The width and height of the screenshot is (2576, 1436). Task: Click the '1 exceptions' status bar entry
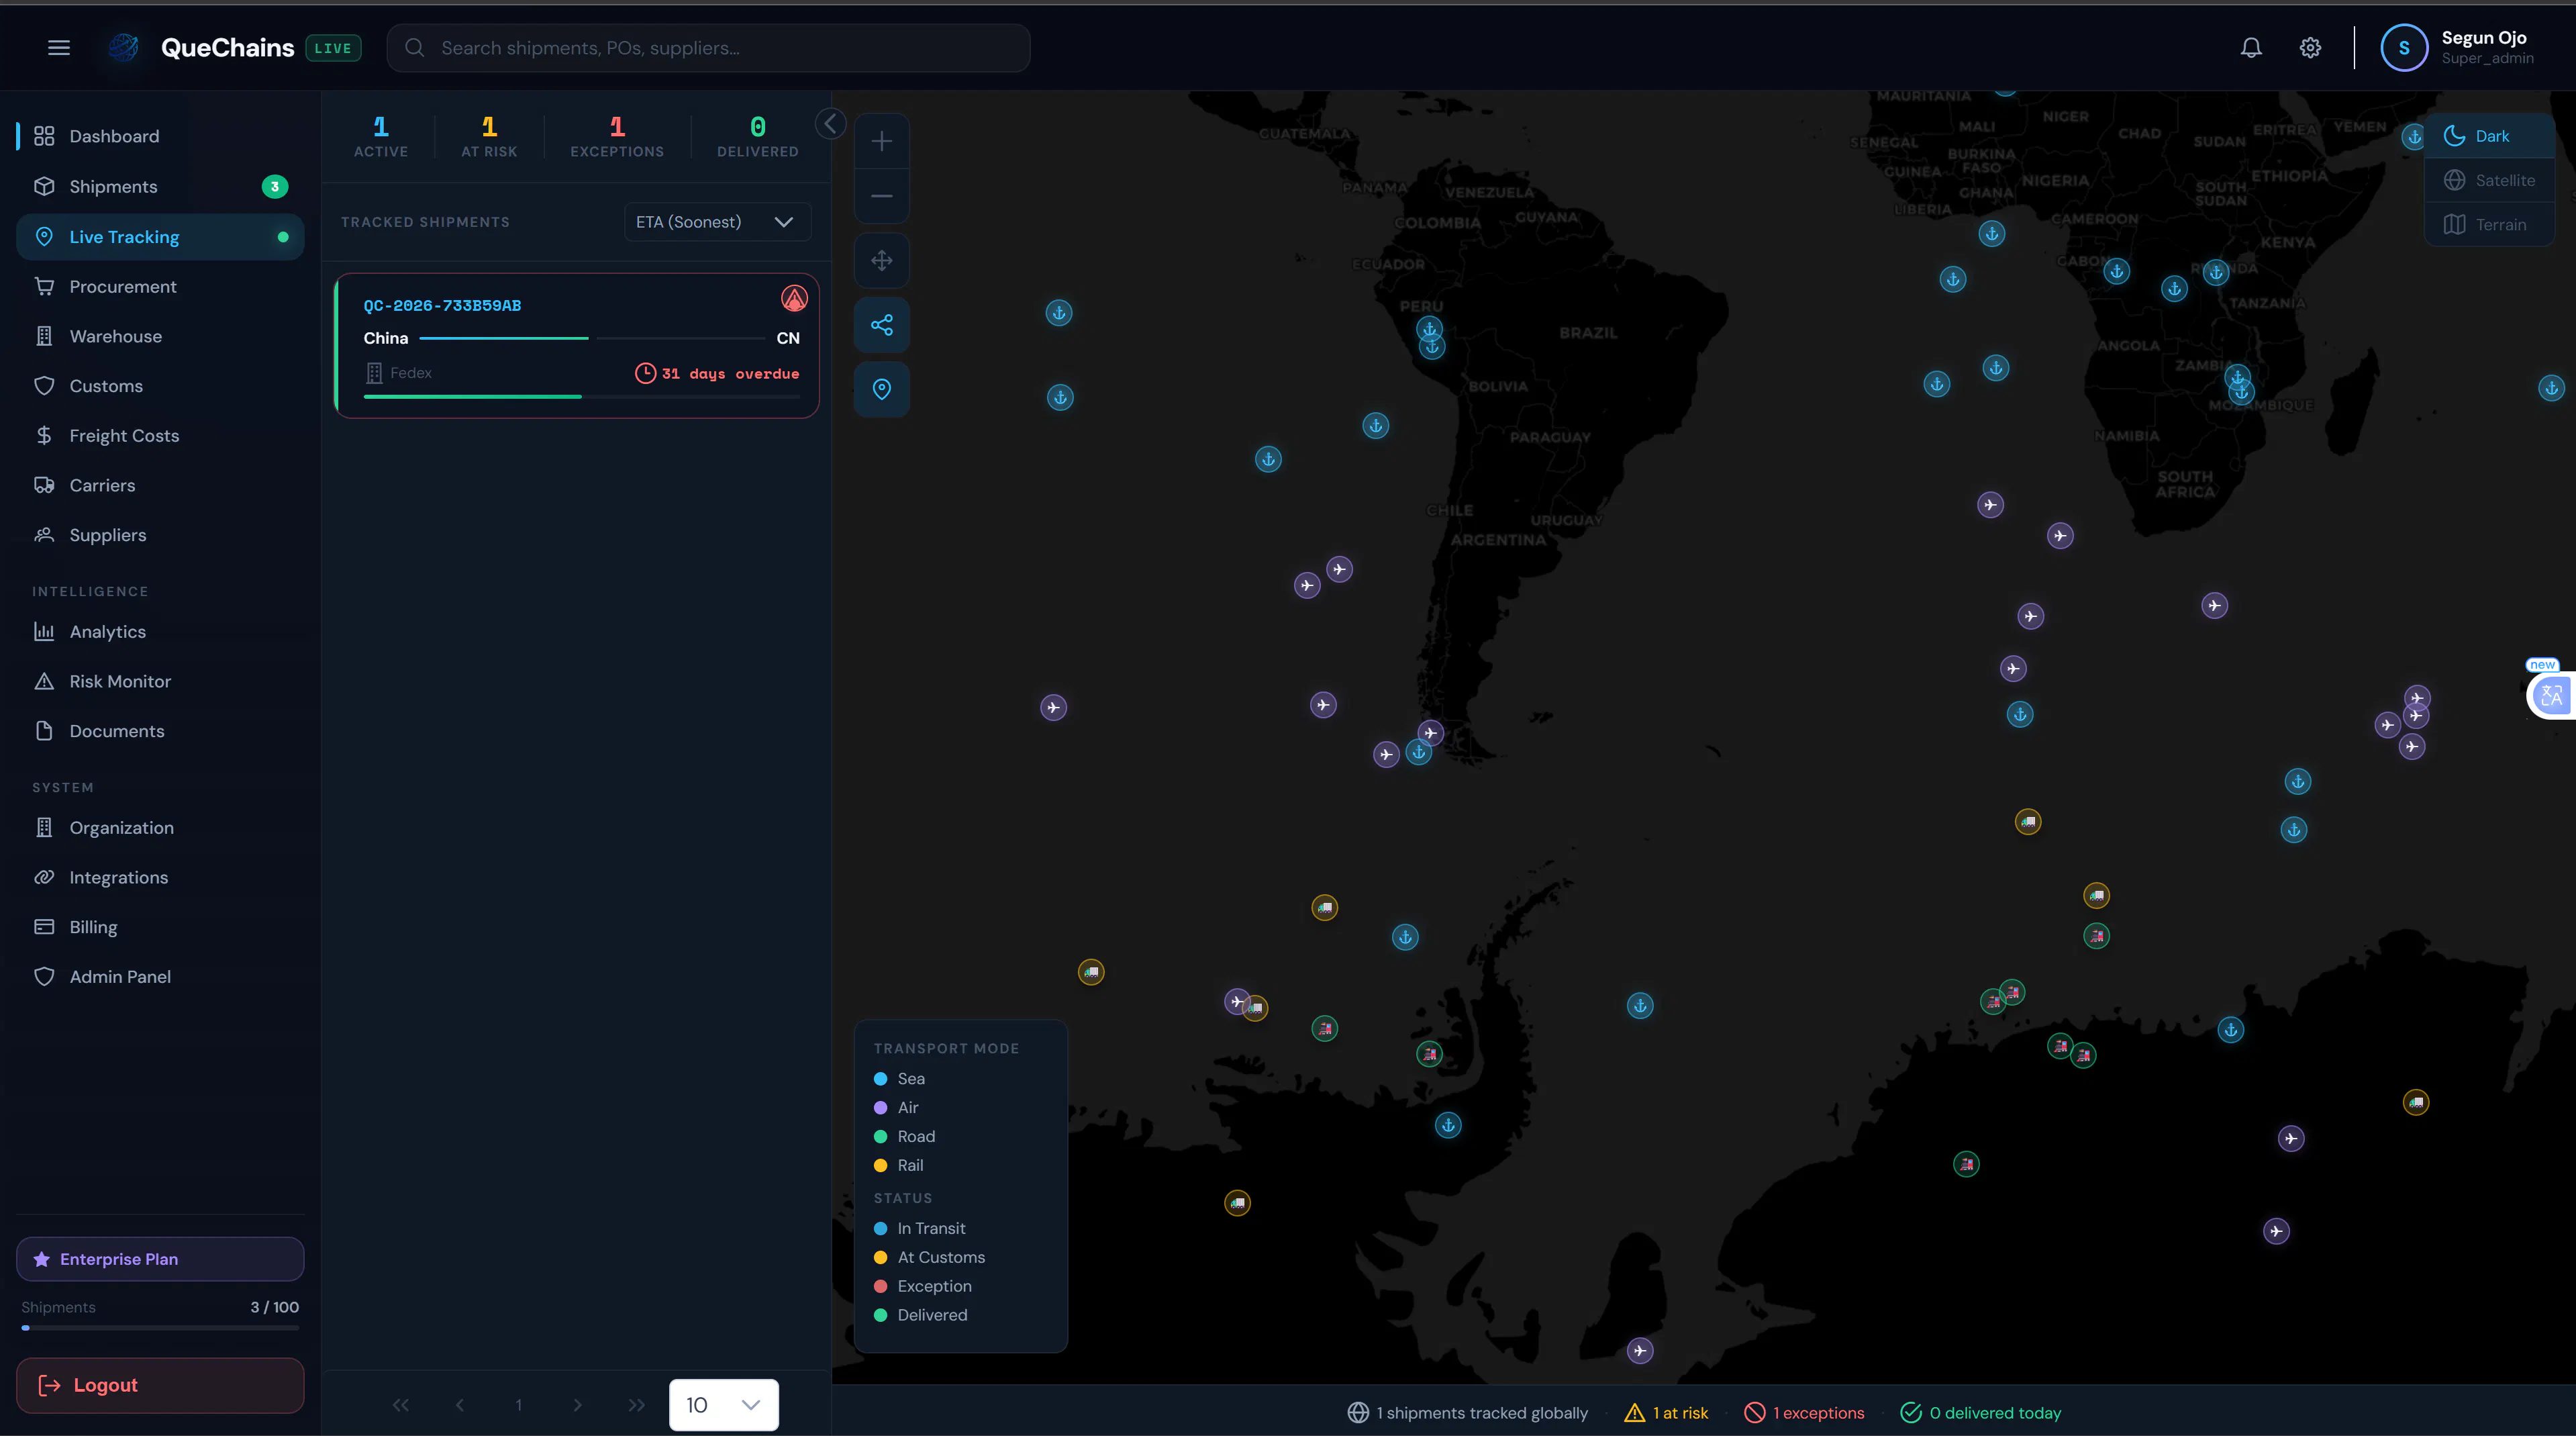click(1804, 1413)
